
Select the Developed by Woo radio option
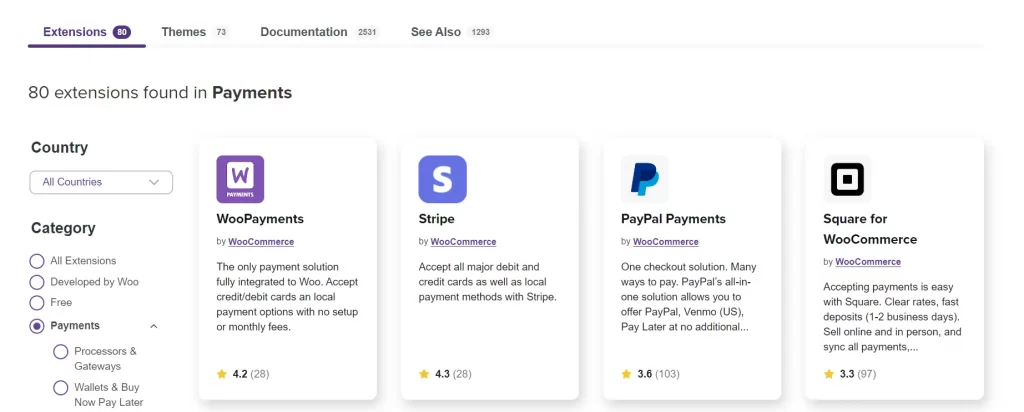pyautogui.click(x=37, y=282)
